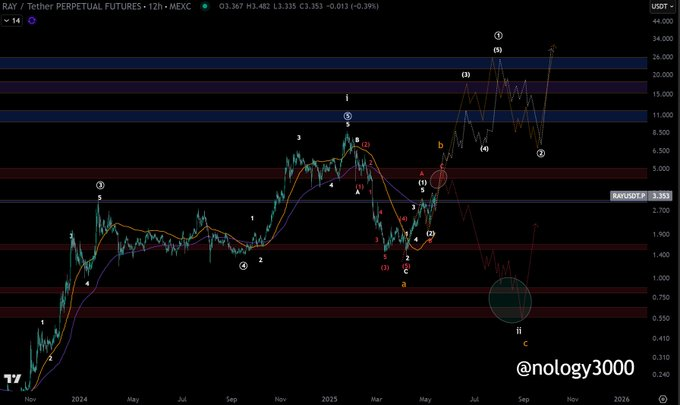Screen dimensions: 680x405
Task: Expand the USDT currency dropdown
Action: click(x=663, y=7)
